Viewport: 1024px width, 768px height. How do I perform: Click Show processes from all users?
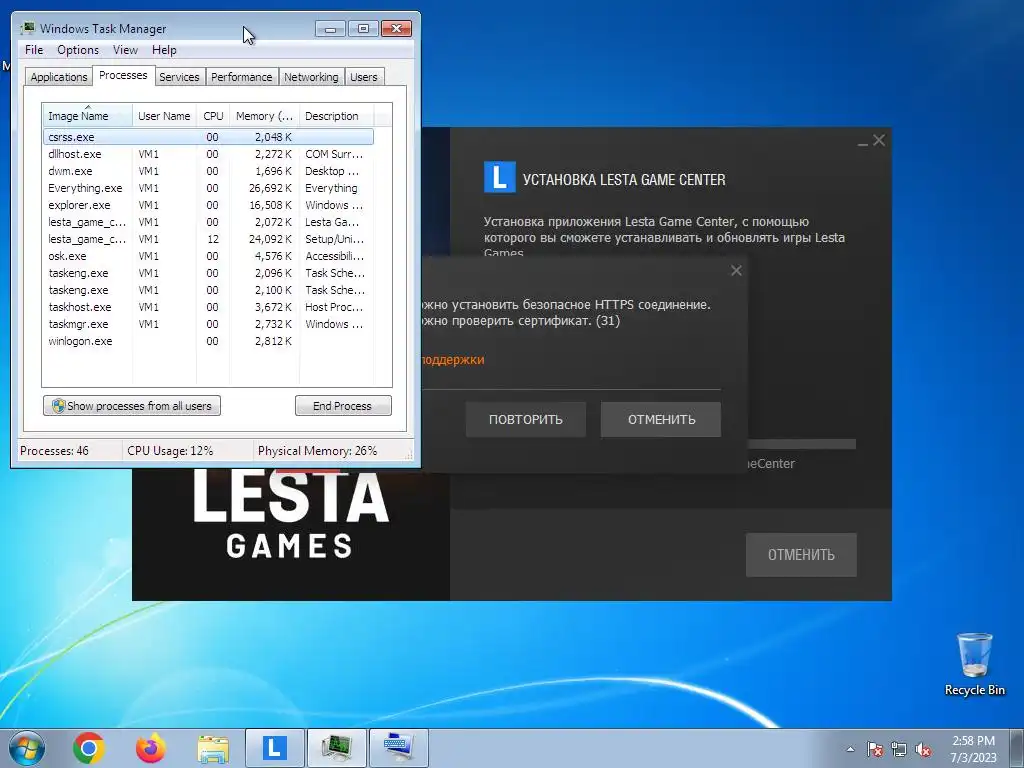(x=132, y=406)
